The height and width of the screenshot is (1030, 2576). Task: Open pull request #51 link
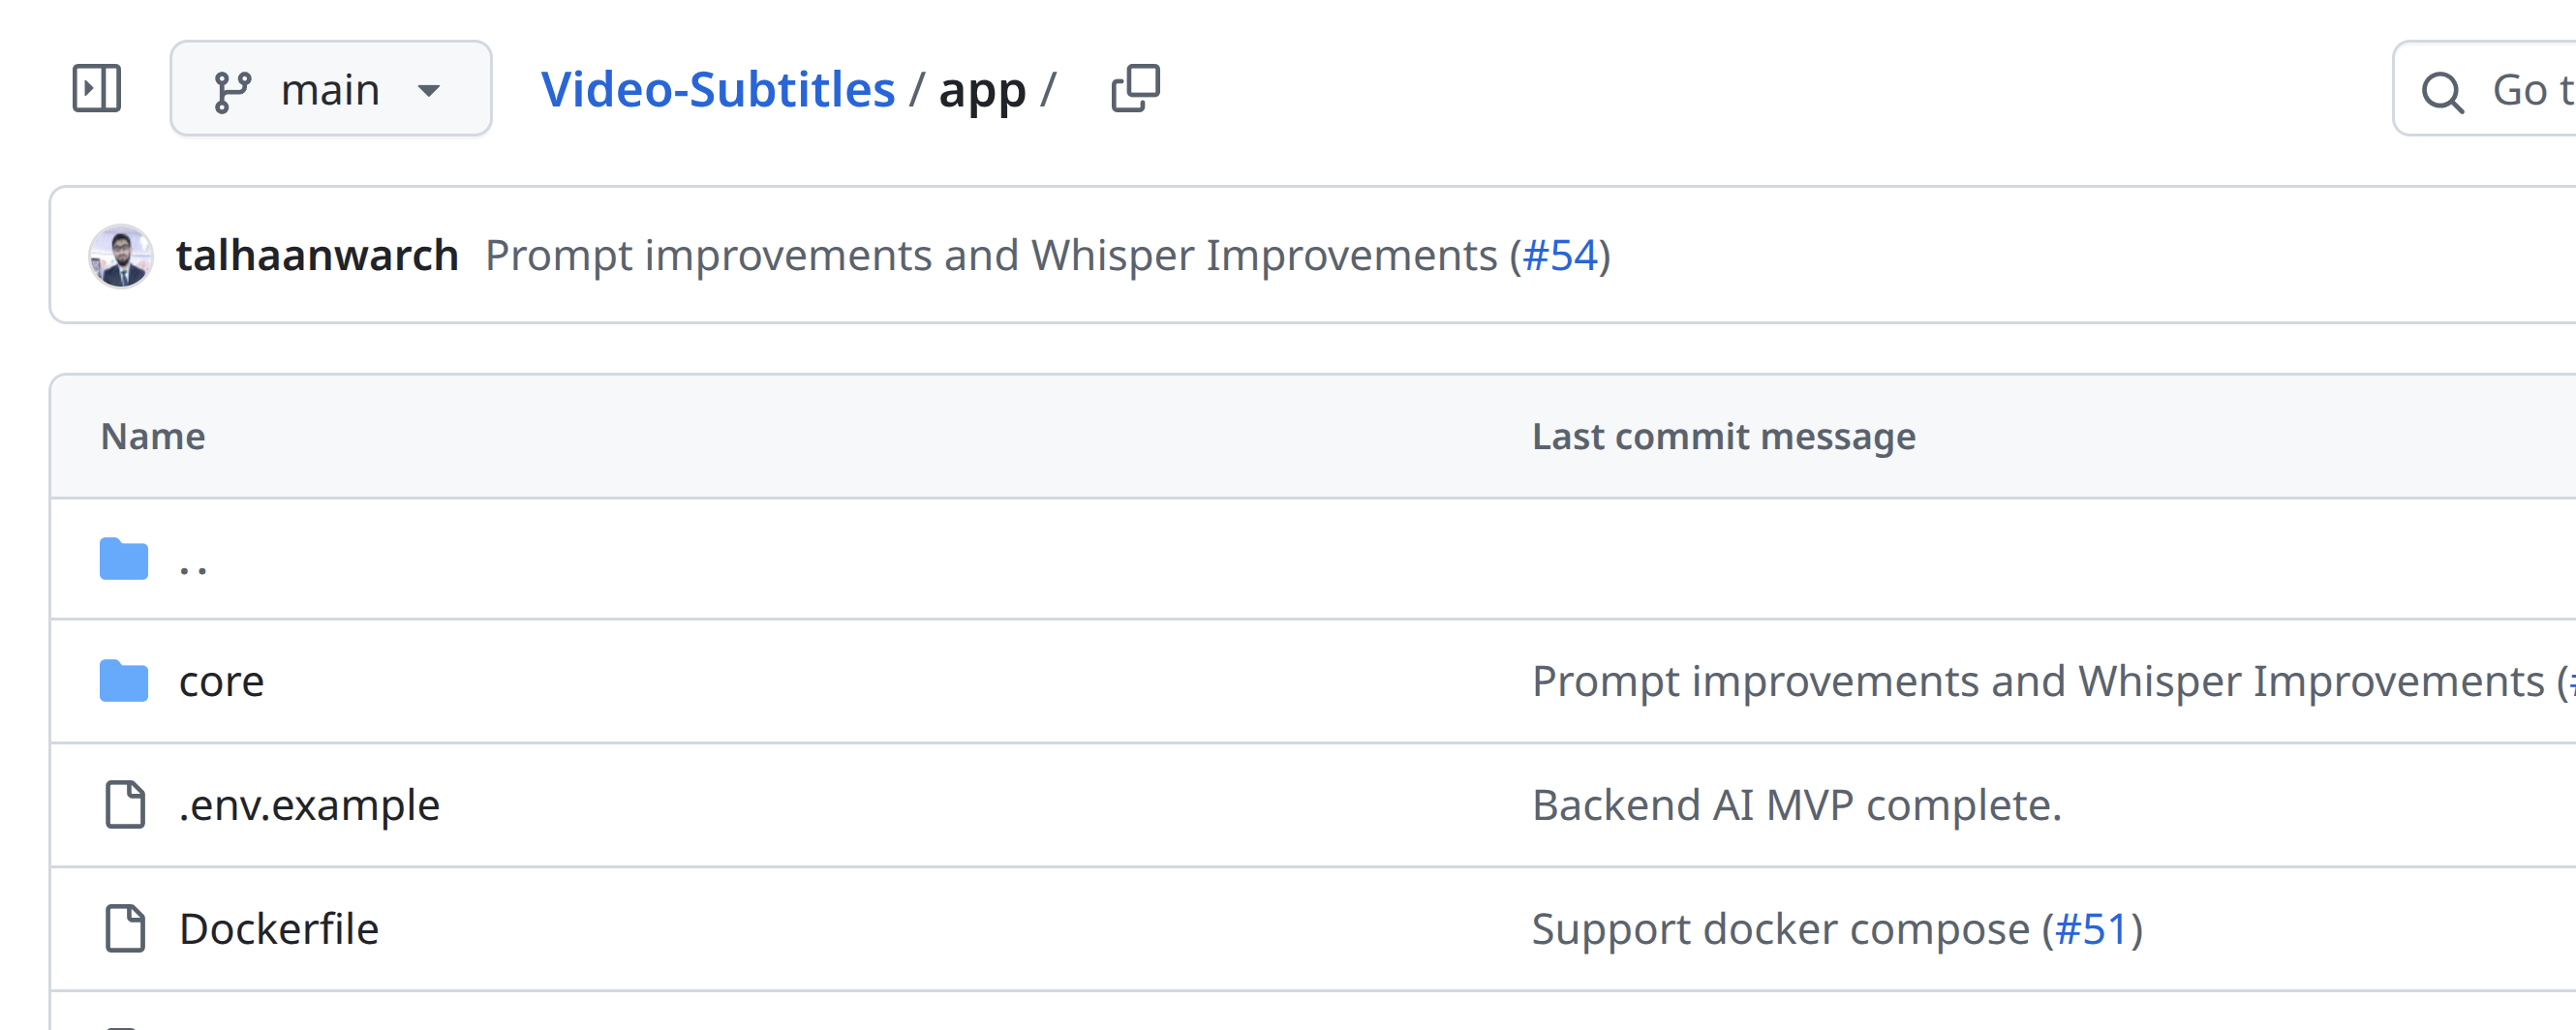pos(2090,929)
